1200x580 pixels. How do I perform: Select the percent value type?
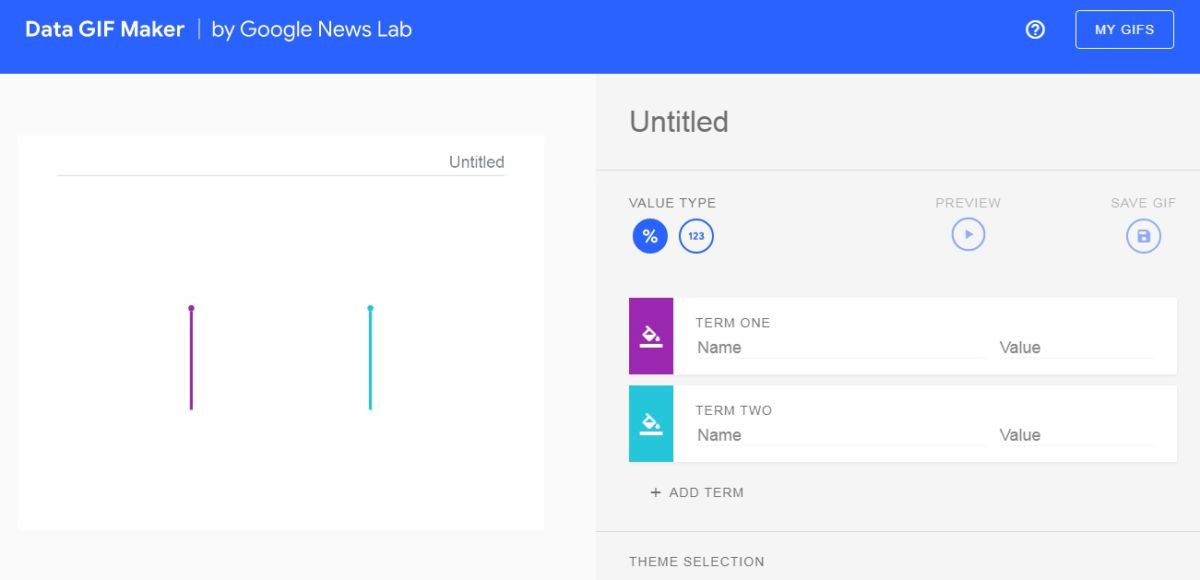click(x=650, y=237)
